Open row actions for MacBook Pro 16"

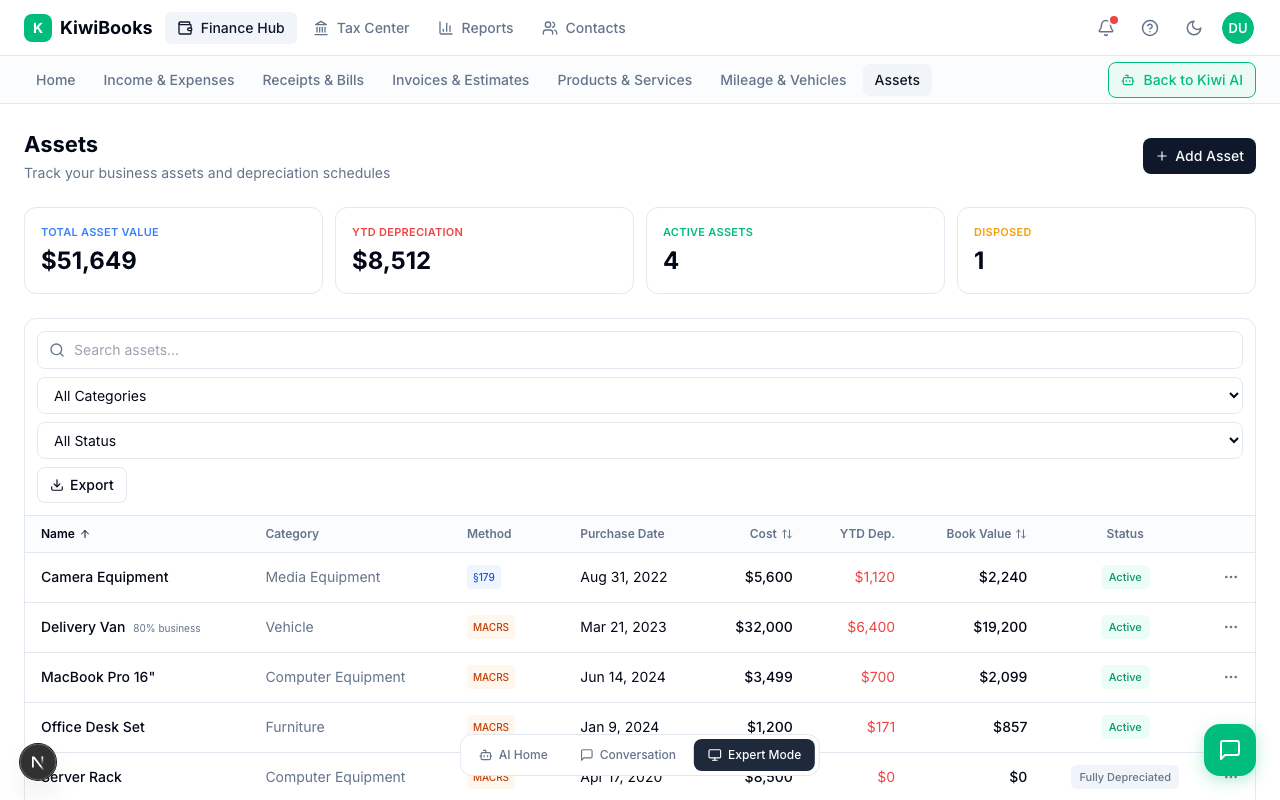pos(1231,677)
